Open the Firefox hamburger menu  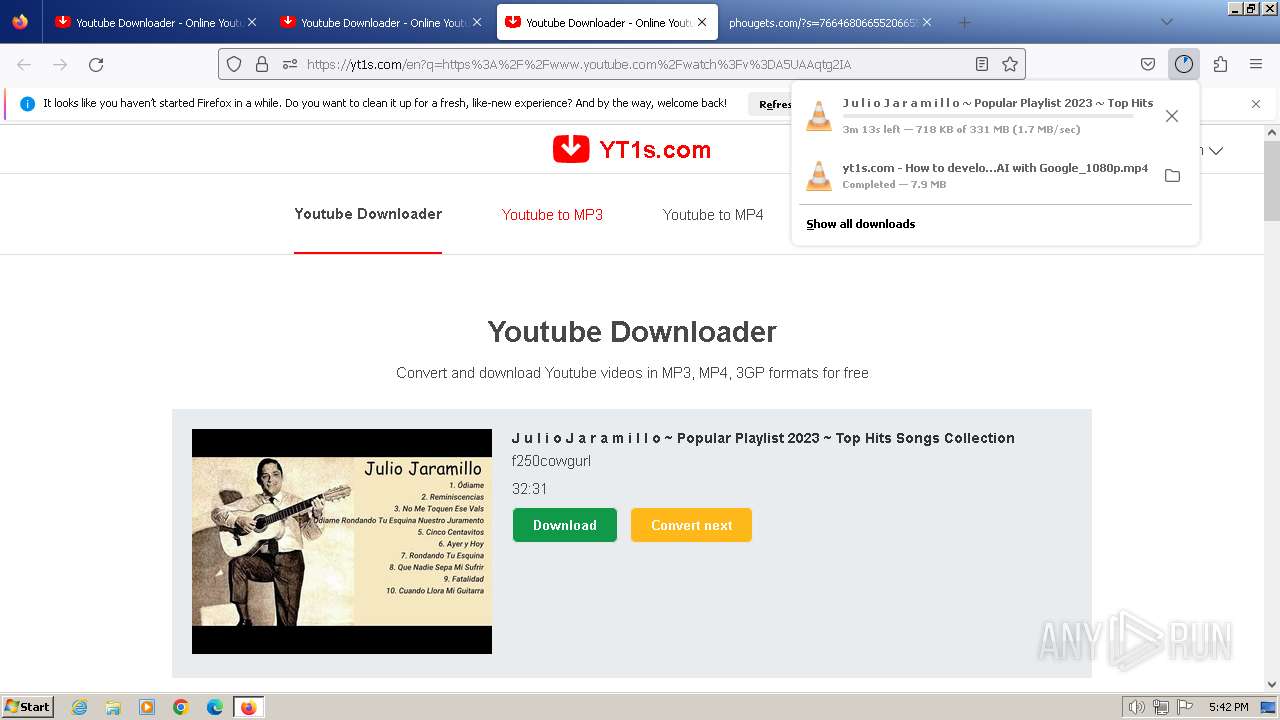point(1256,64)
